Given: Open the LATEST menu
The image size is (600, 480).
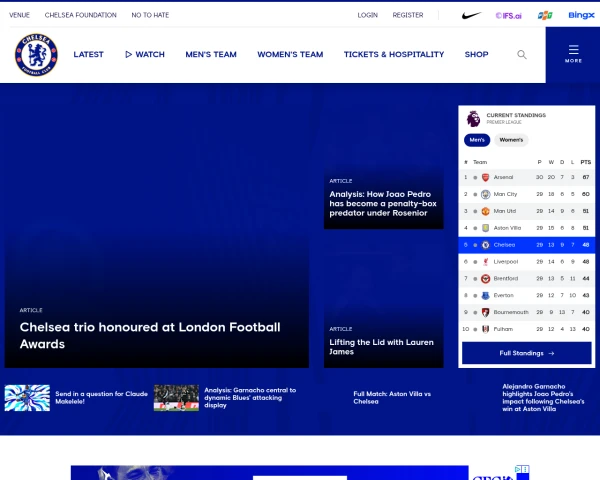Looking at the screenshot, I should click(x=88, y=54).
